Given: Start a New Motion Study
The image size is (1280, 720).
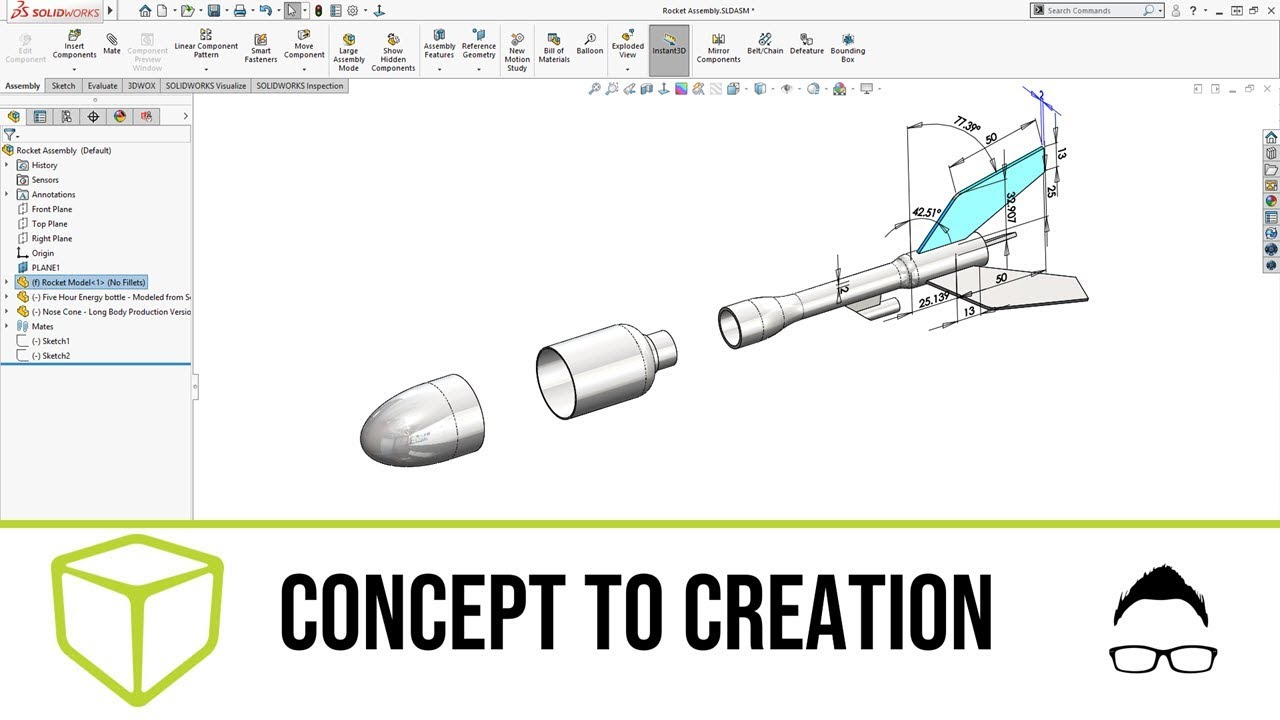Looking at the screenshot, I should (x=517, y=52).
